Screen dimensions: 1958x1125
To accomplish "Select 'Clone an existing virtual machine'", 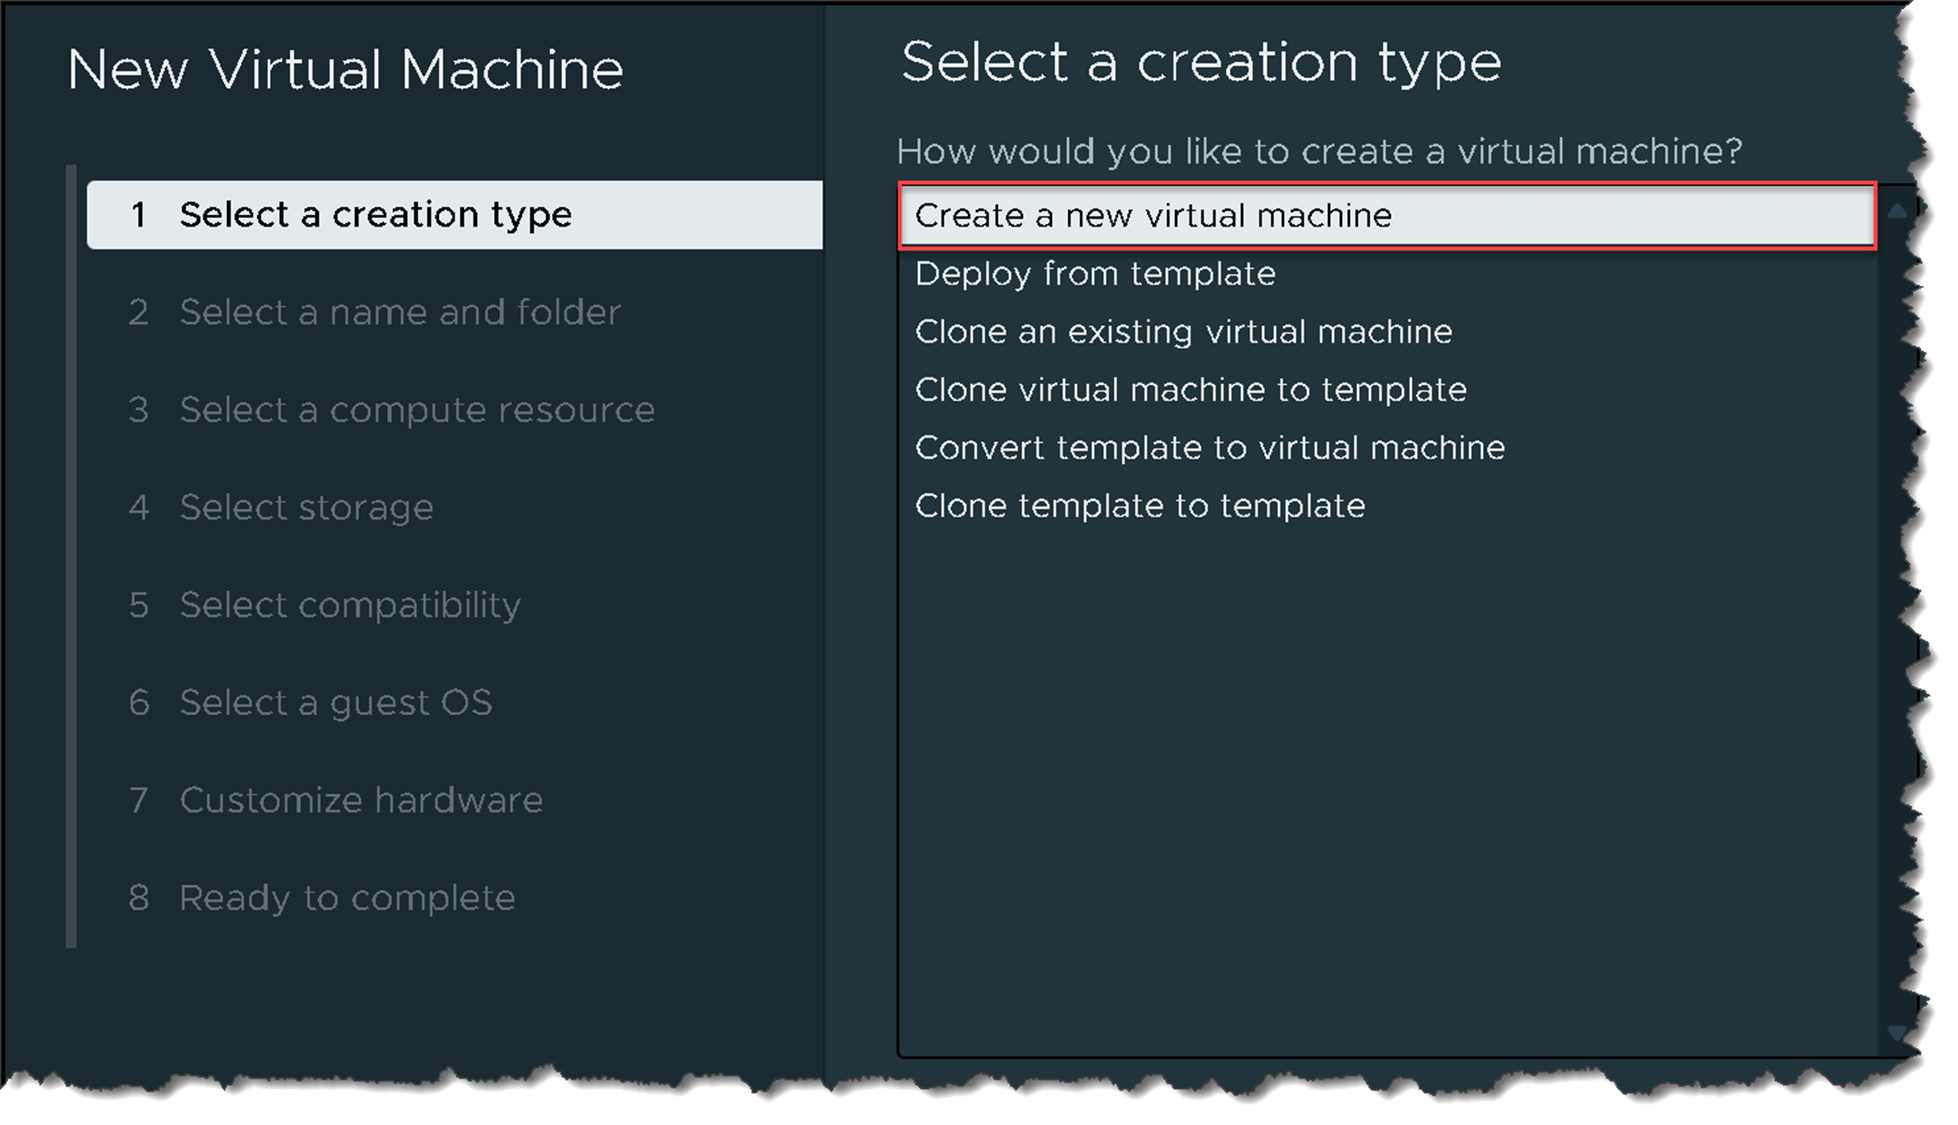I will pyautogui.click(x=1183, y=332).
